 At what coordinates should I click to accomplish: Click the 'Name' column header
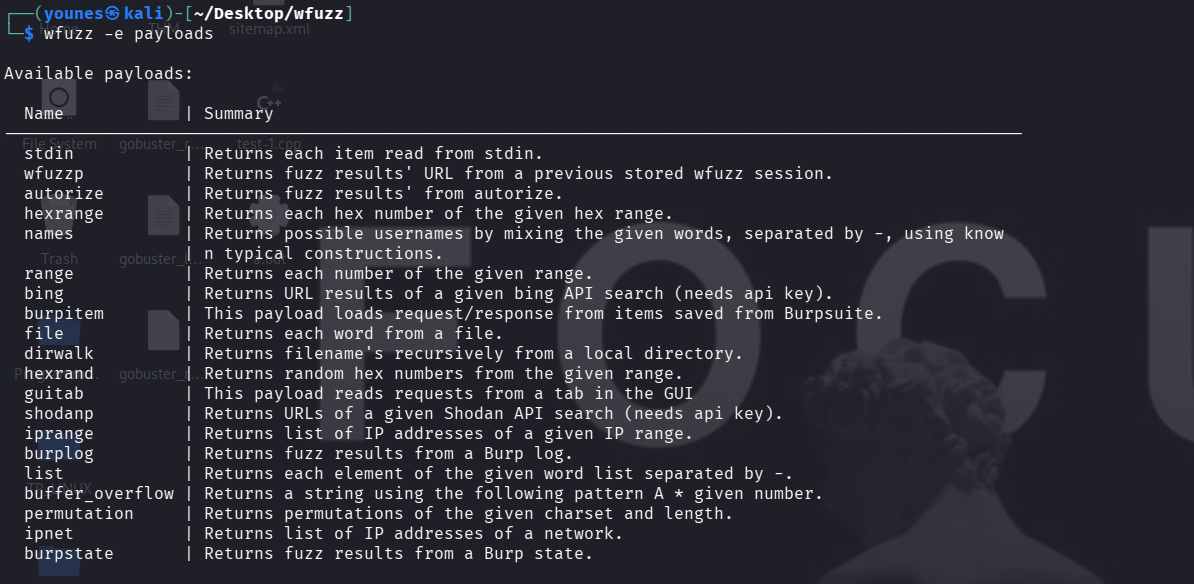(x=44, y=113)
